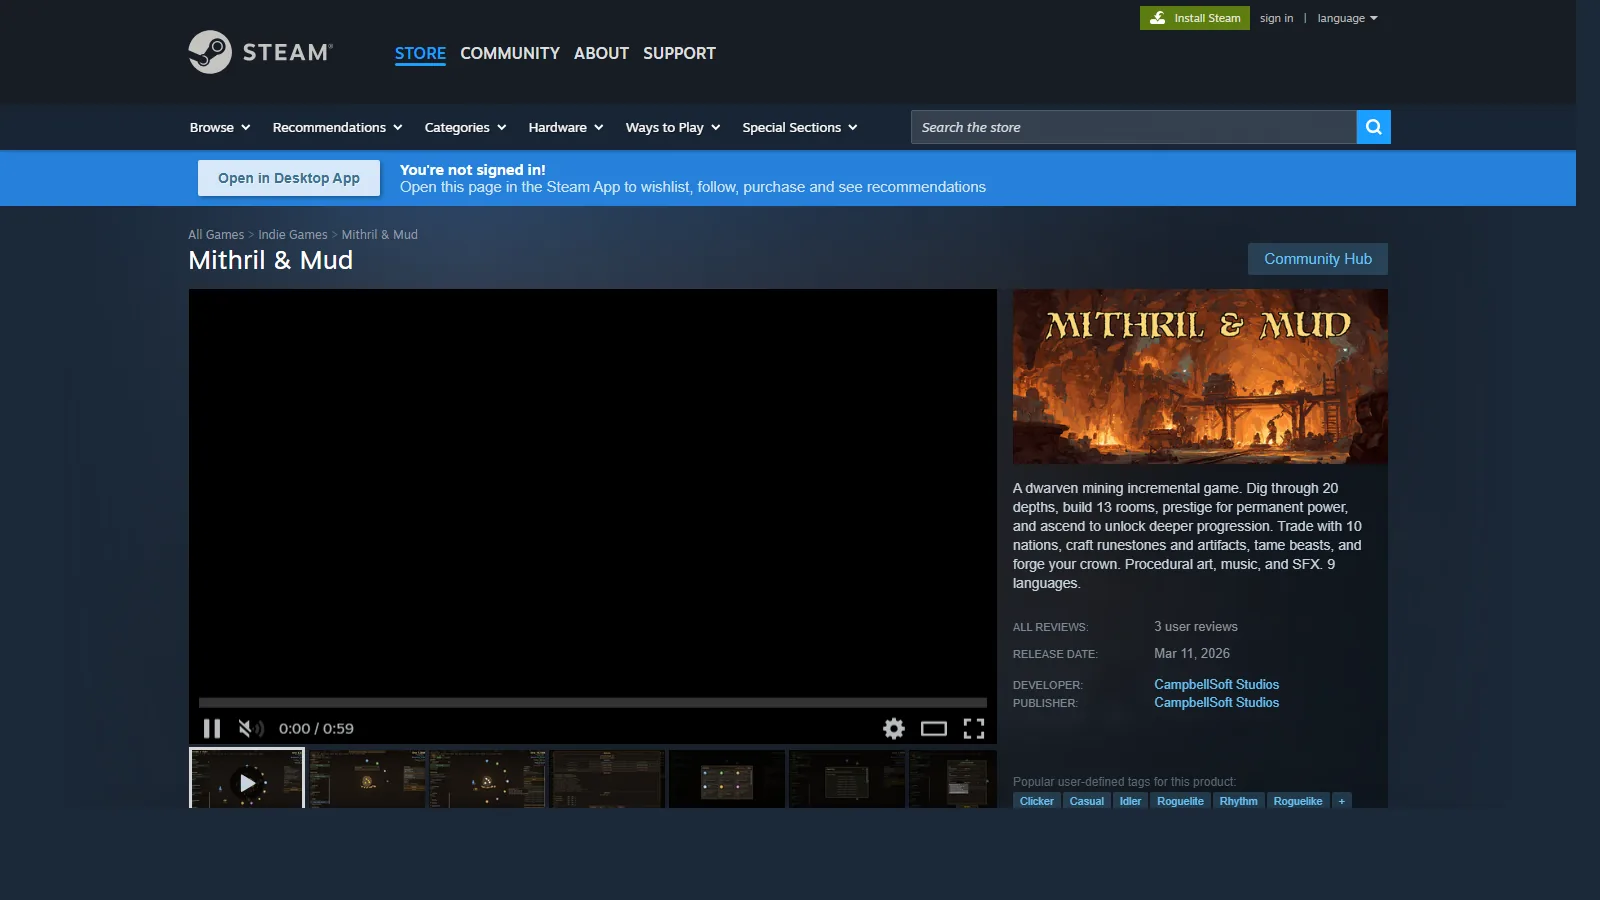The image size is (1600, 900).
Task: Enter fullscreen on the video player
Action: 974,728
